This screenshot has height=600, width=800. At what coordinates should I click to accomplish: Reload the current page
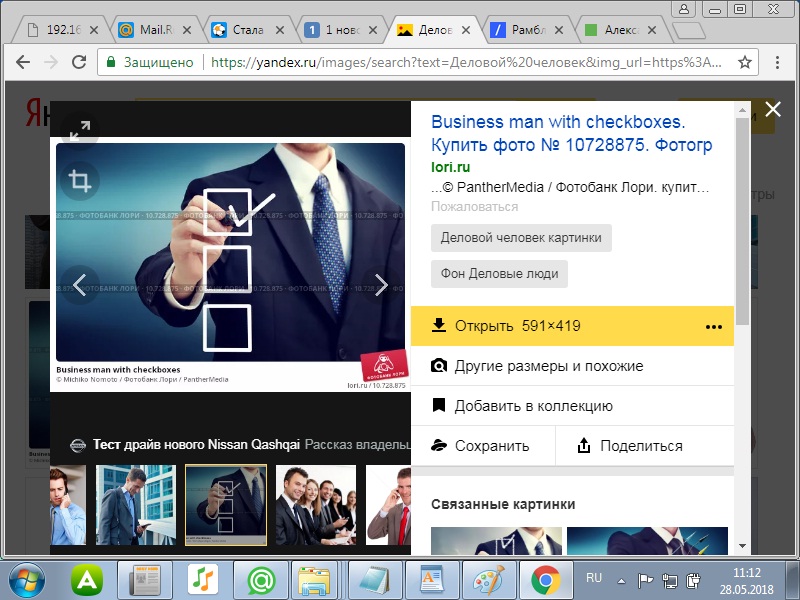[x=79, y=62]
